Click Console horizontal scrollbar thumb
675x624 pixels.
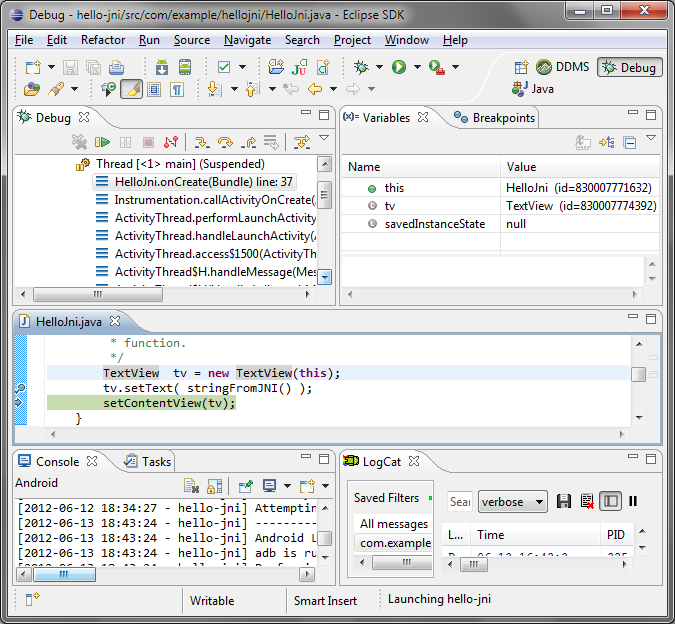tap(64, 575)
